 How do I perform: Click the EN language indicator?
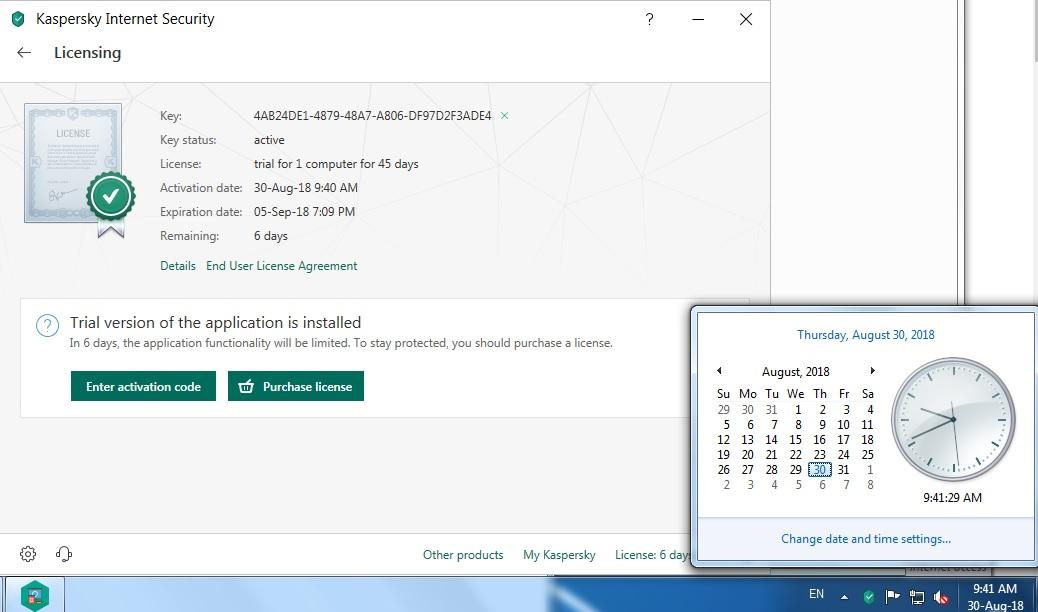[816, 594]
